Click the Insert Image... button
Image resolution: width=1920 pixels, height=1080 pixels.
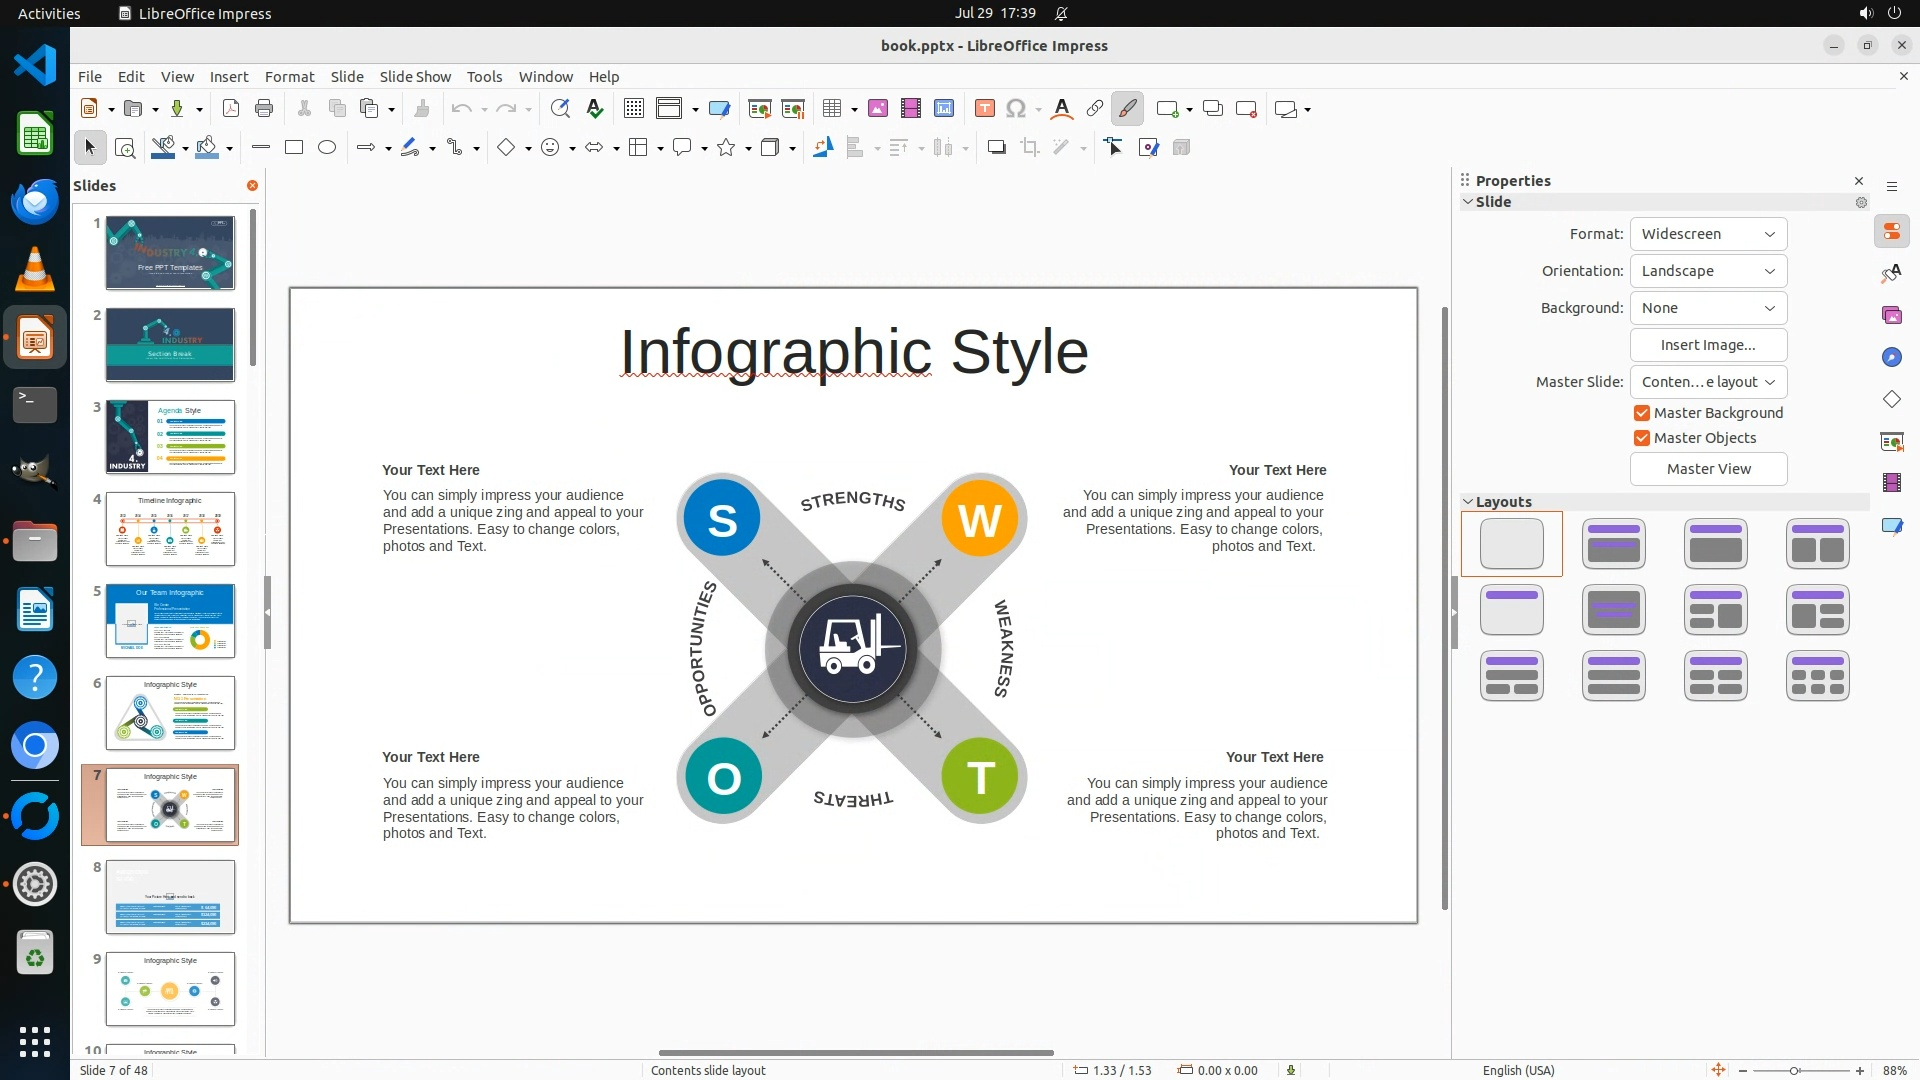pyautogui.click(x=1708, y=345)
